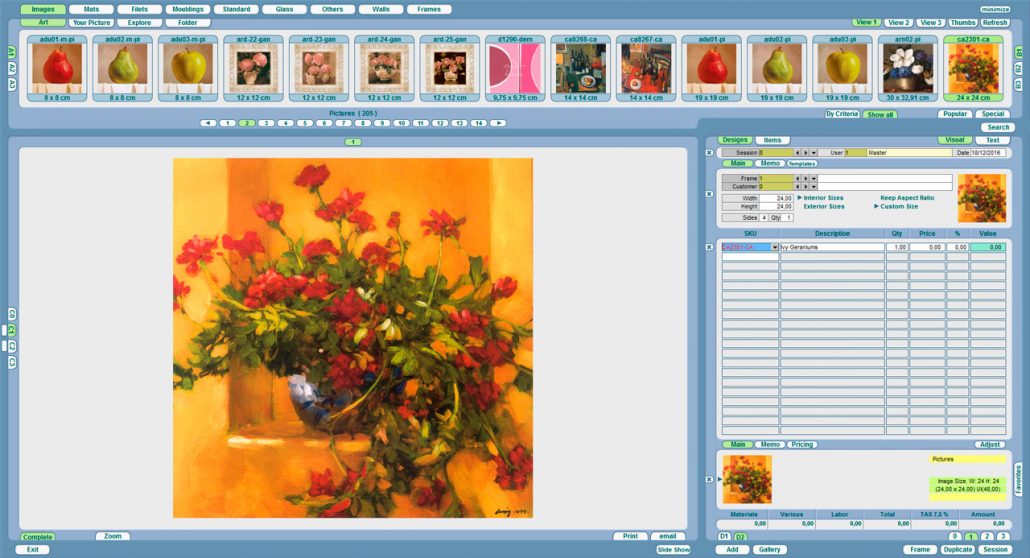This screenshot has height=558, width=1030.
Task: Click the Print button
Action: click(x=631, y=536)
